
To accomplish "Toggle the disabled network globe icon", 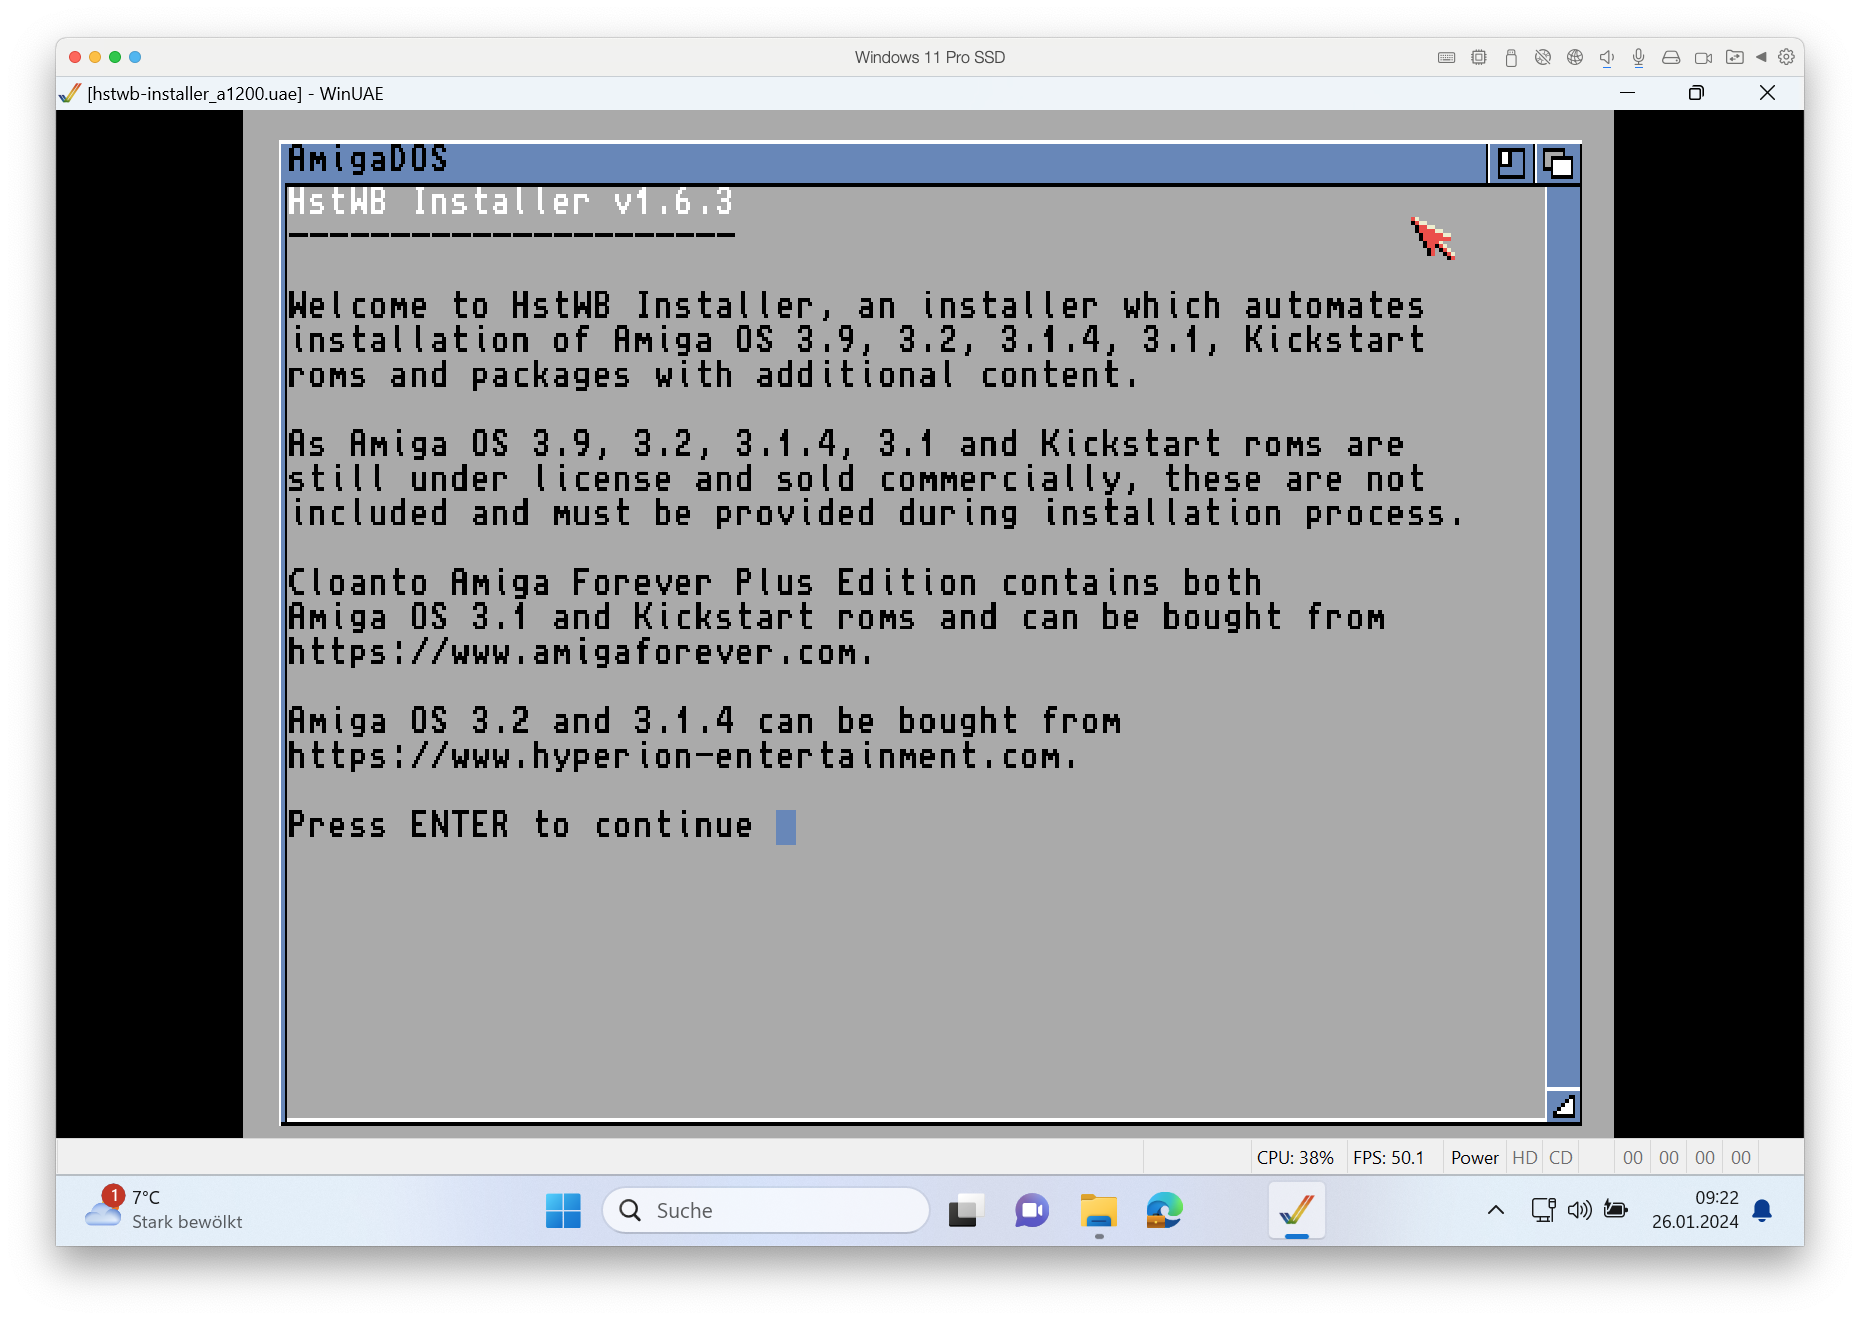I will coord(1543,58).
